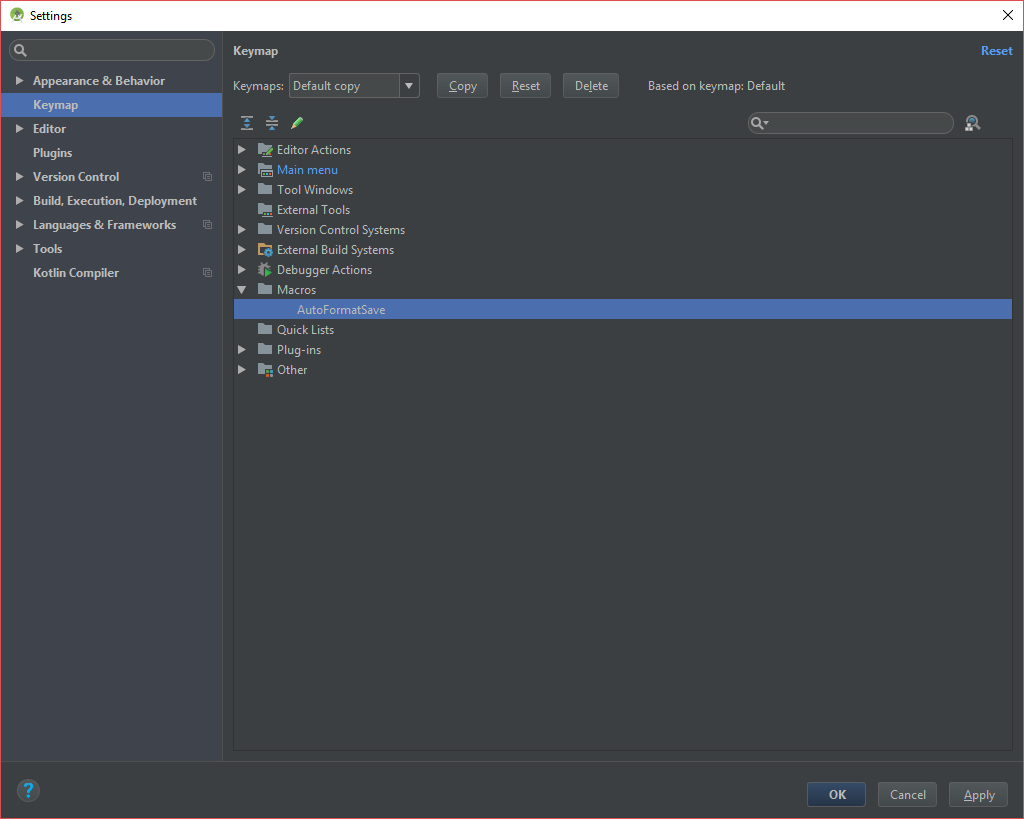Open Kotlin Compiler settings page
This screenshot has height=819, width=1024.
pyautogui.click(x=76, y=272)
